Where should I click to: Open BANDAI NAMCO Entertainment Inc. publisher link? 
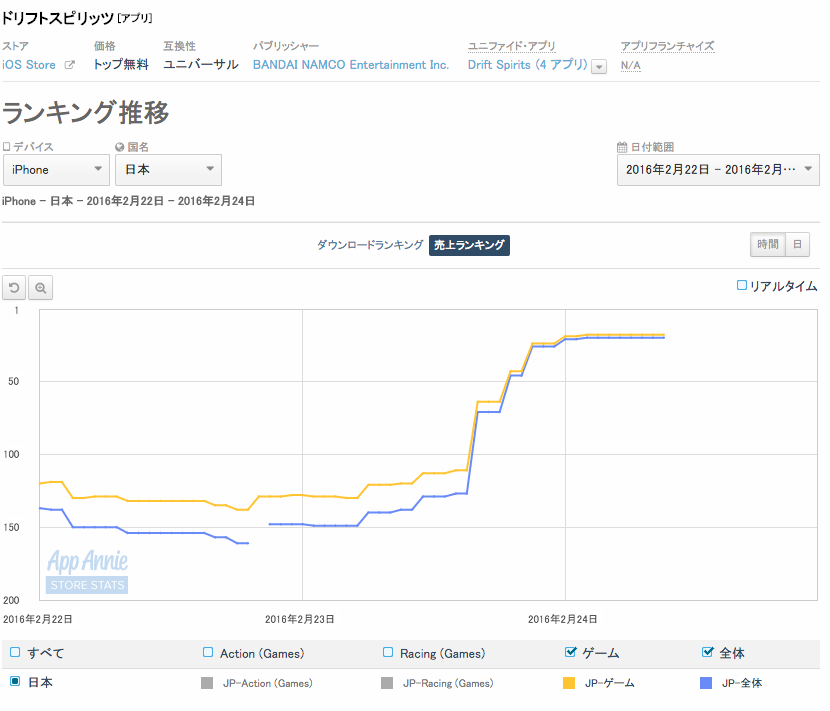[x=350, y=65]
